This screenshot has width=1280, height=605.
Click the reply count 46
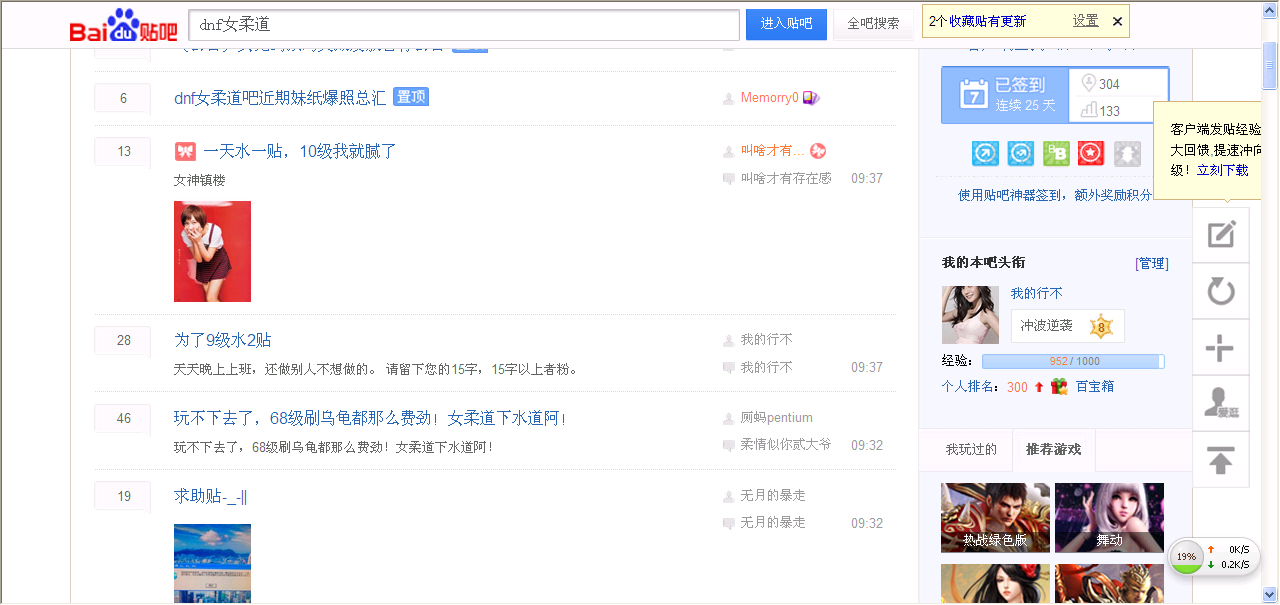[x=123, y=419]
